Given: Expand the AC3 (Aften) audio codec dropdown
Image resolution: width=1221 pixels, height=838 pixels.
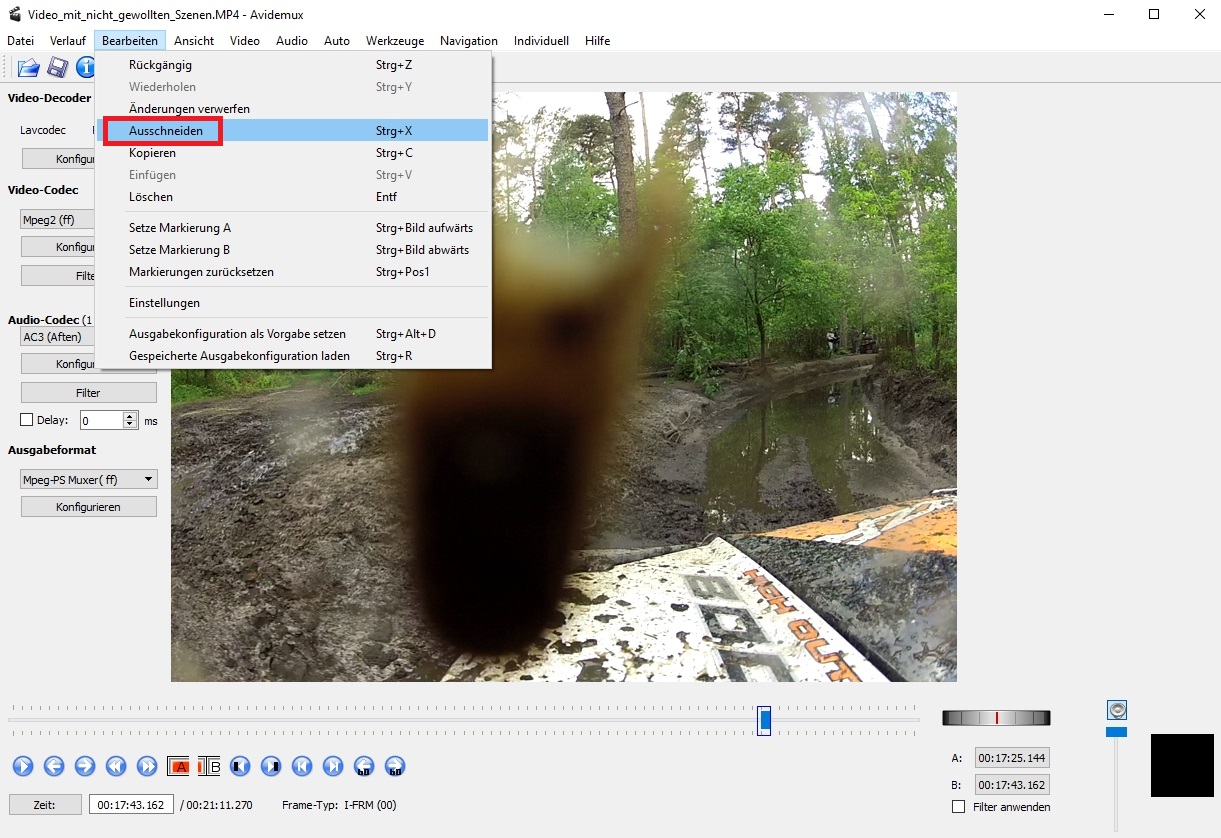Looking at the screenshot, I should [57, 337].
